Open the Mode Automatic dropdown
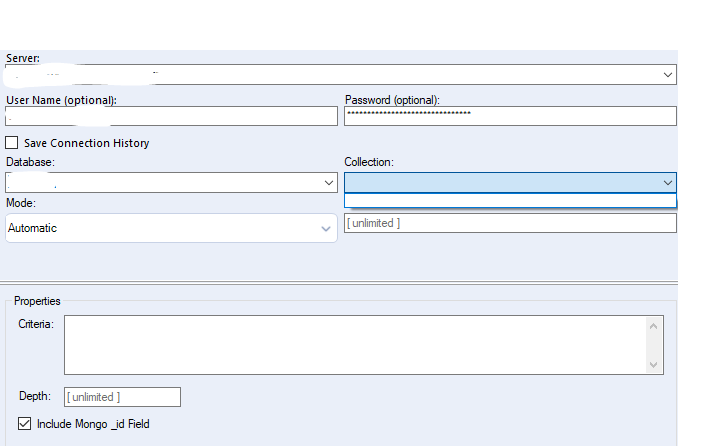Viewport: 716px width, 446px height. point(171,228)
